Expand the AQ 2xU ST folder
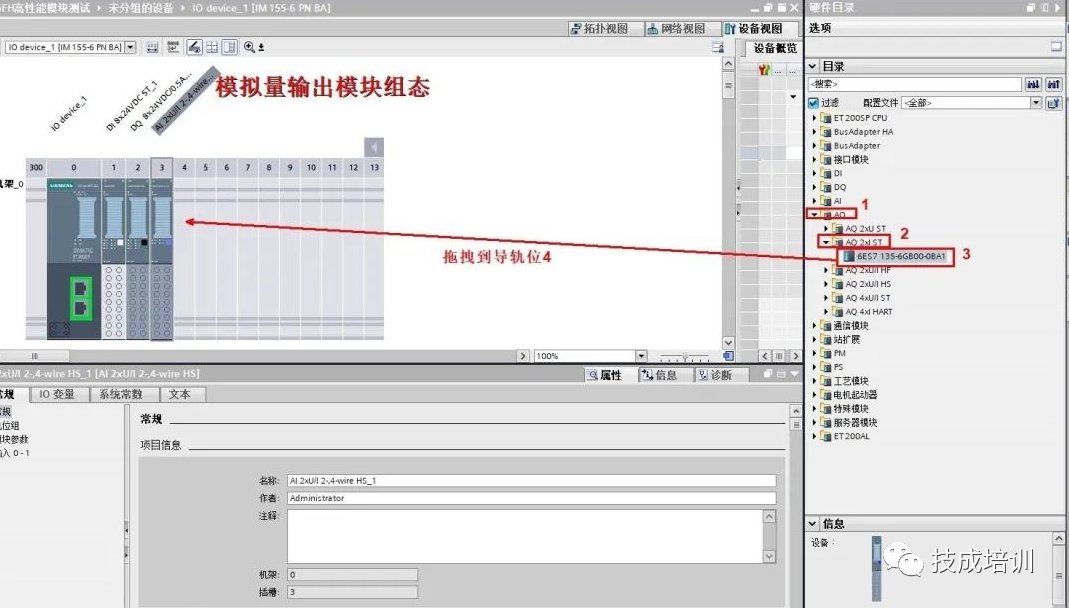The width and height of the screenshot is (1069, 608). point(826,228)
